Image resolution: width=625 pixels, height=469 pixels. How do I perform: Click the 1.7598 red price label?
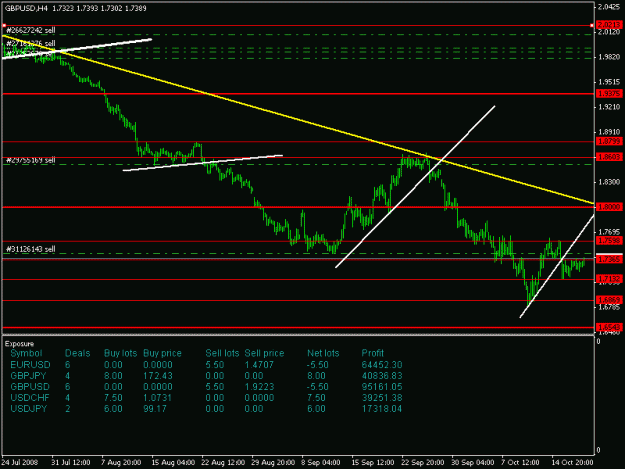[609, 240]
